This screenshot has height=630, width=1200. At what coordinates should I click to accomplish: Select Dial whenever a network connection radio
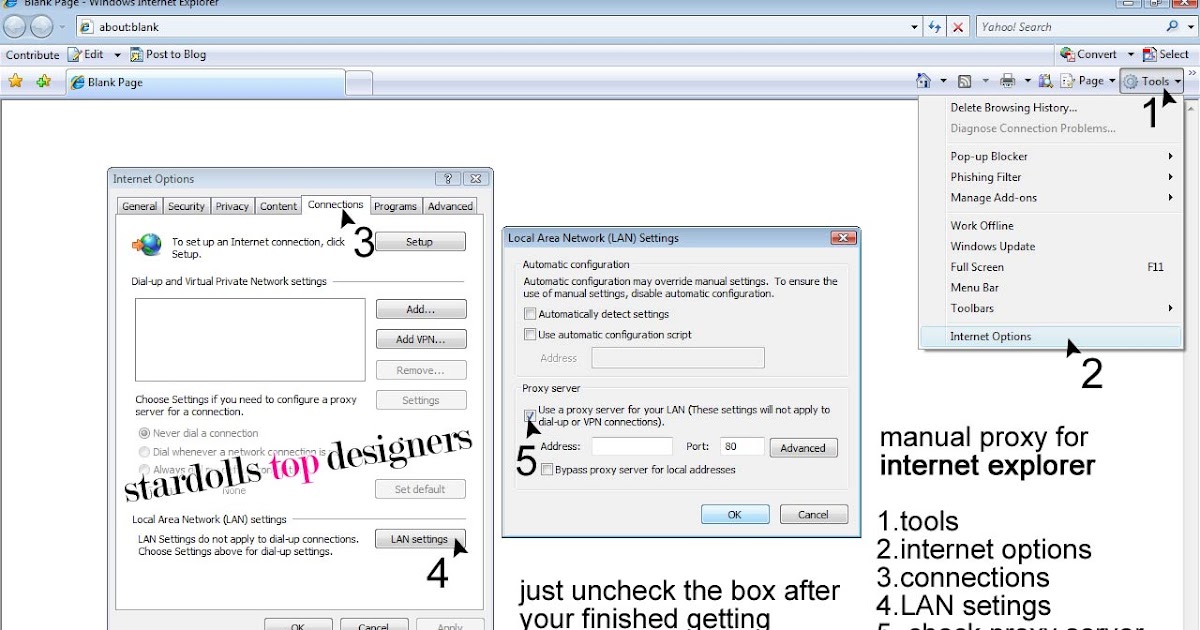(144, 452)
